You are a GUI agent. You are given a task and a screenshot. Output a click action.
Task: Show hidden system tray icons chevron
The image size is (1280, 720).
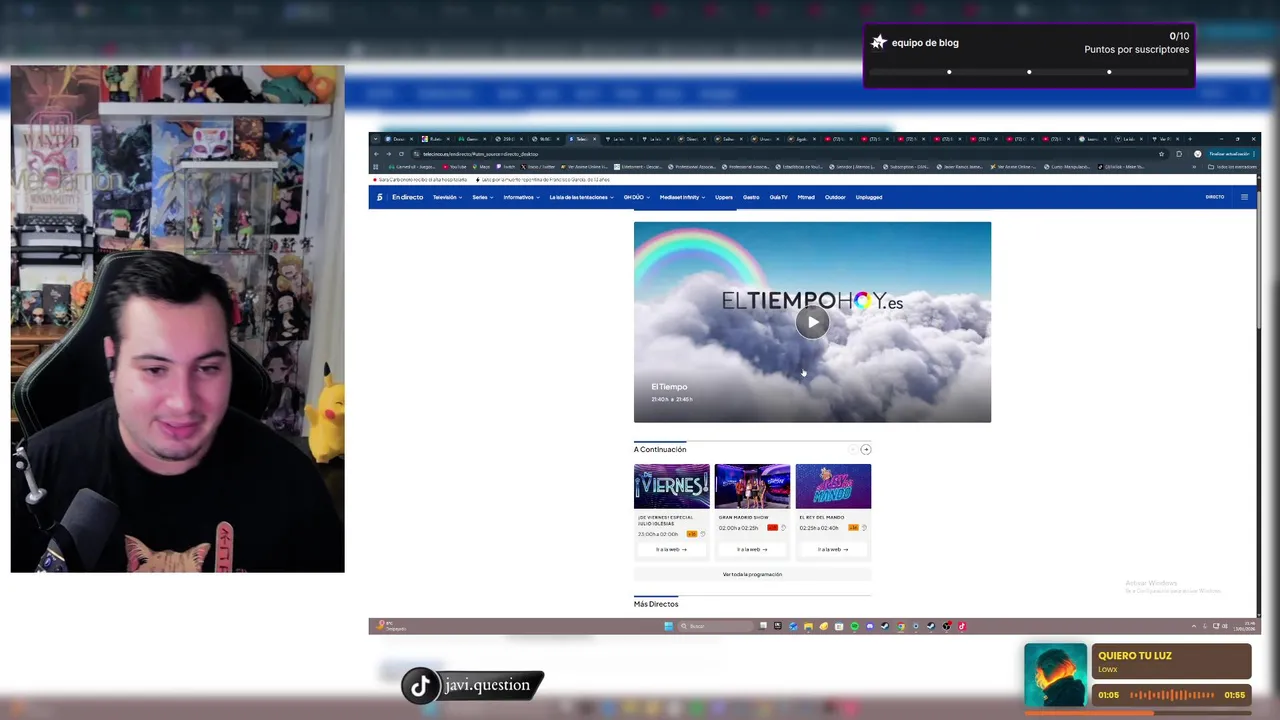click(1193, 626)
